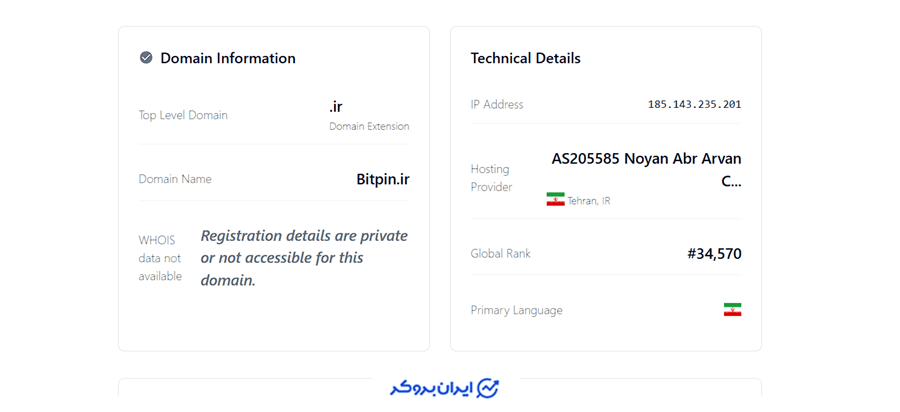Click the #34,570 global rank value

(714, 254)
